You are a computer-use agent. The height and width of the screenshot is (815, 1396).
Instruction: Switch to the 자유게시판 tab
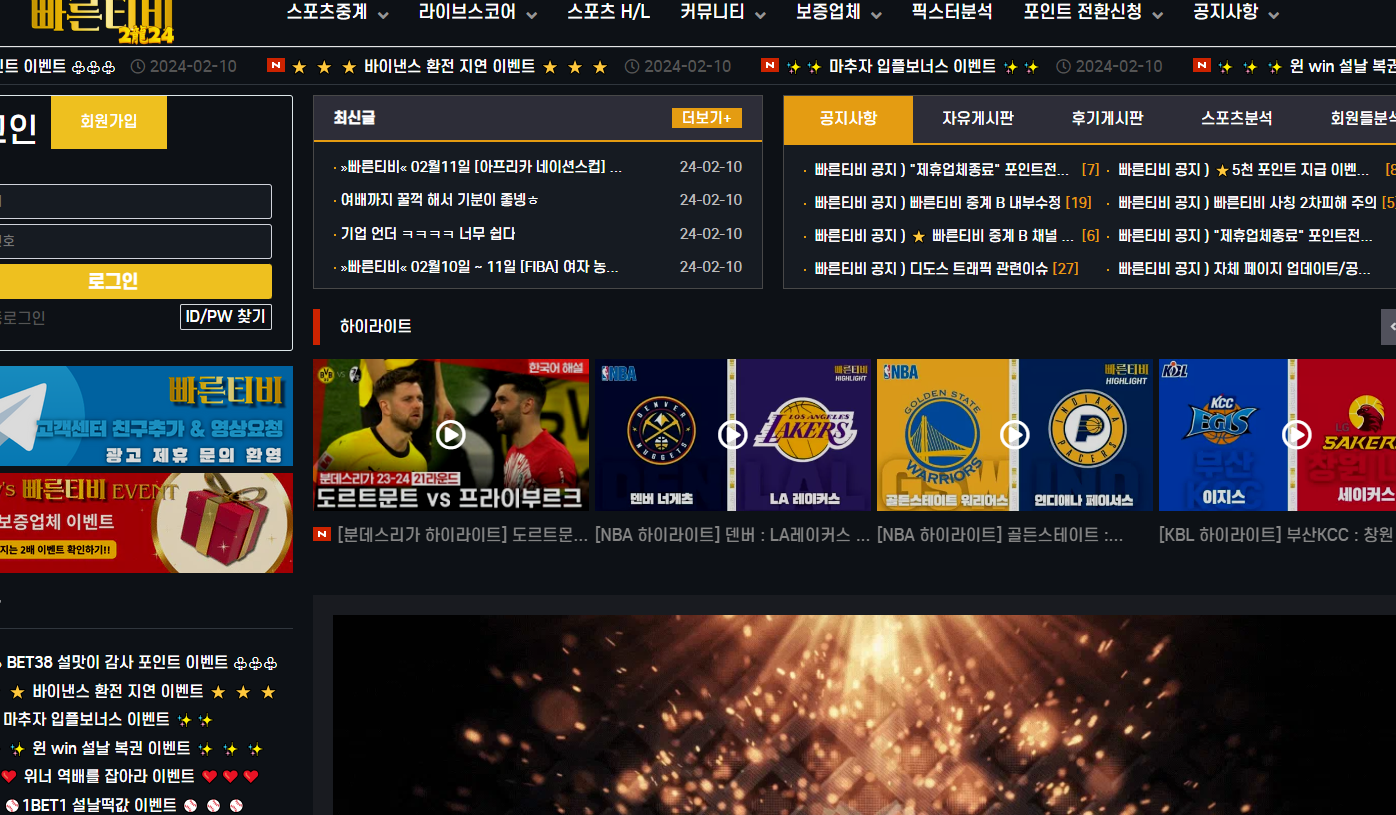pos(977,119)
